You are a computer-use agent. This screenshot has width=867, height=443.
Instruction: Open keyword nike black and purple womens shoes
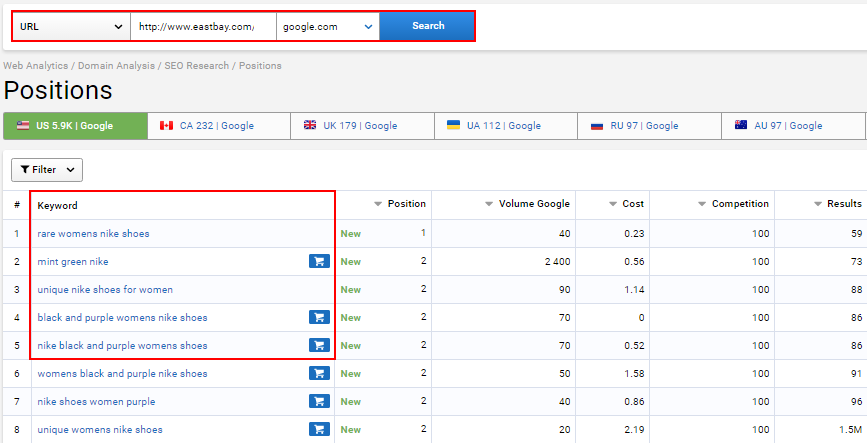(123, 346)
